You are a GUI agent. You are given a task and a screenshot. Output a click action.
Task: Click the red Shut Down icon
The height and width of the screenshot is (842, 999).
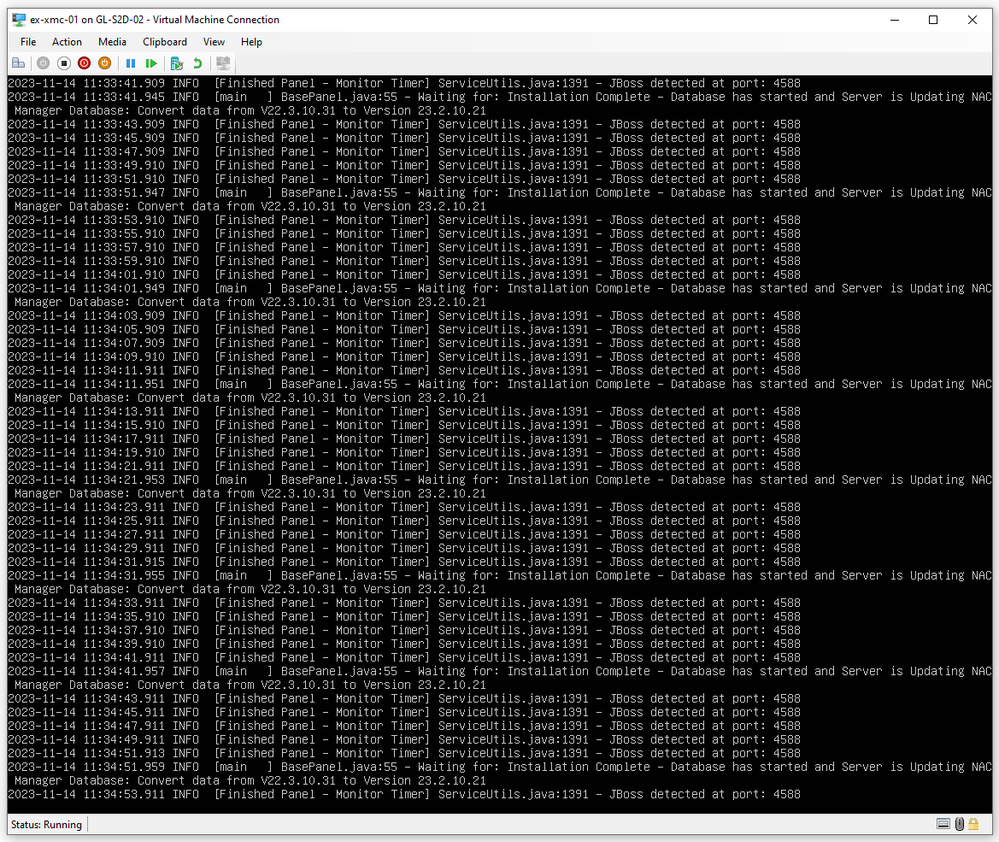point(84,63)
